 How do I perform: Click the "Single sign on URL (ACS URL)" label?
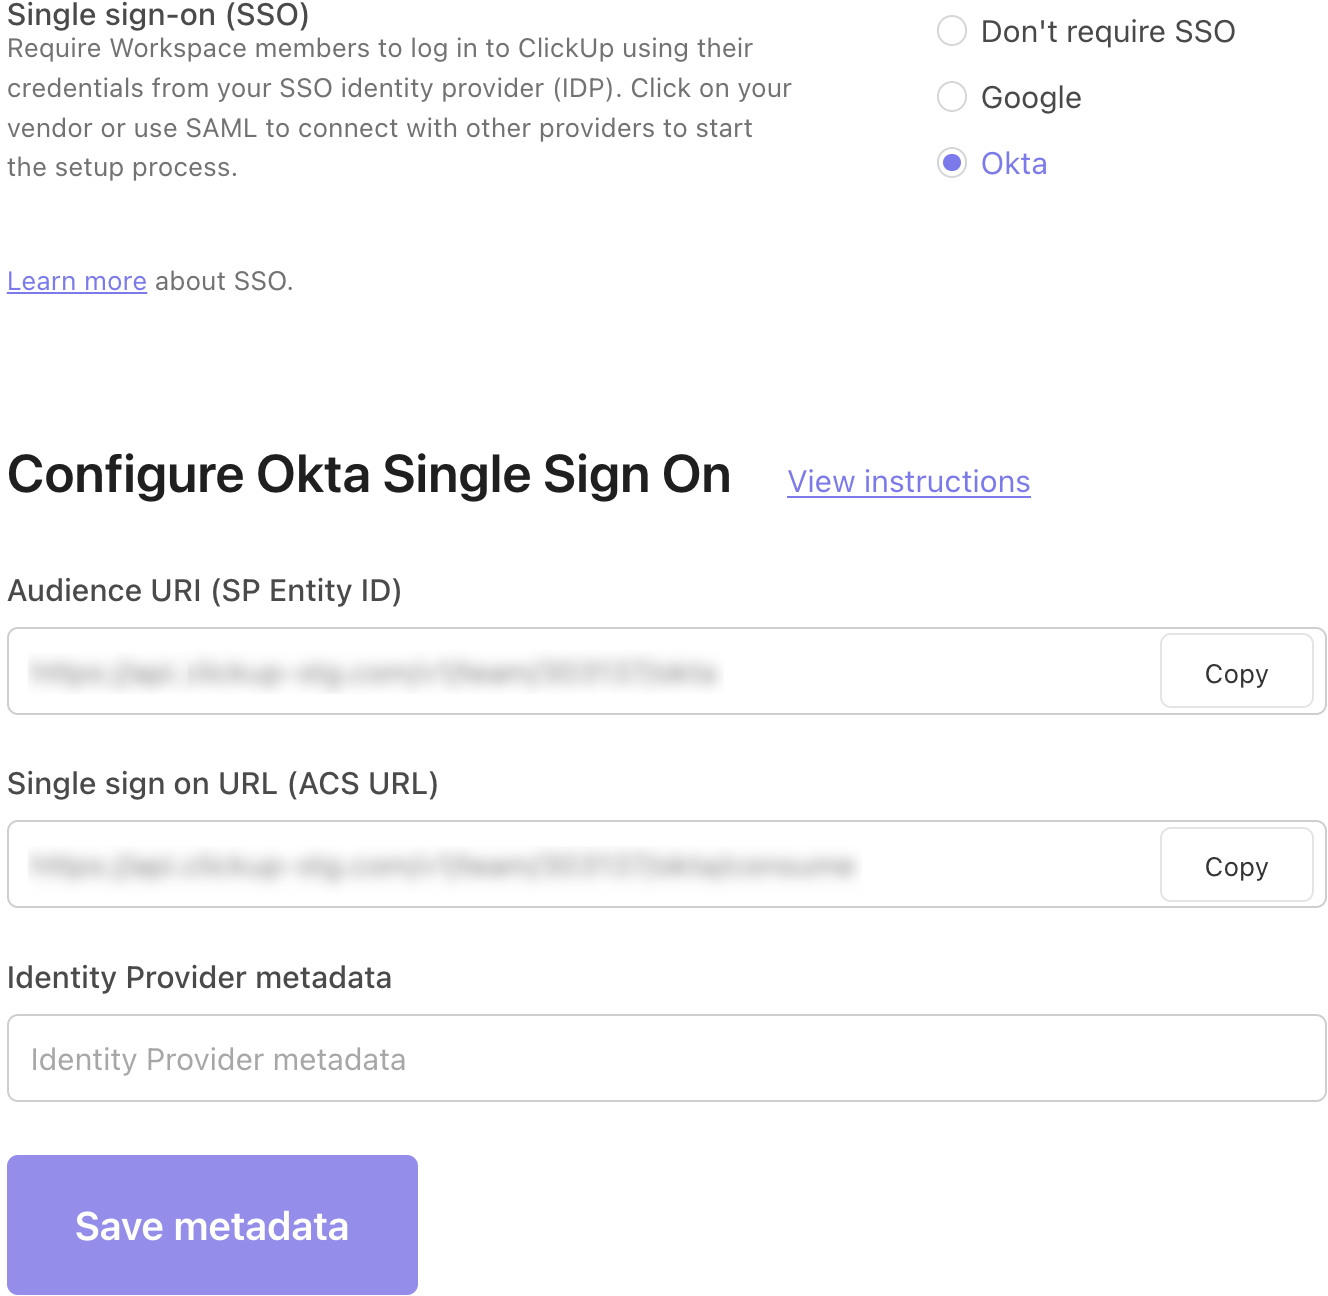pyautogui.click(x=223, y=784)
